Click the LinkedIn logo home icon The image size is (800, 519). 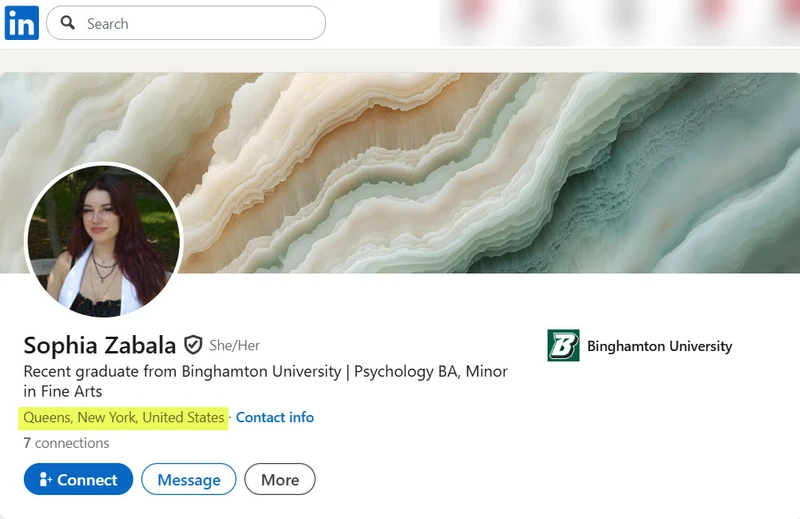pos(21,23)
